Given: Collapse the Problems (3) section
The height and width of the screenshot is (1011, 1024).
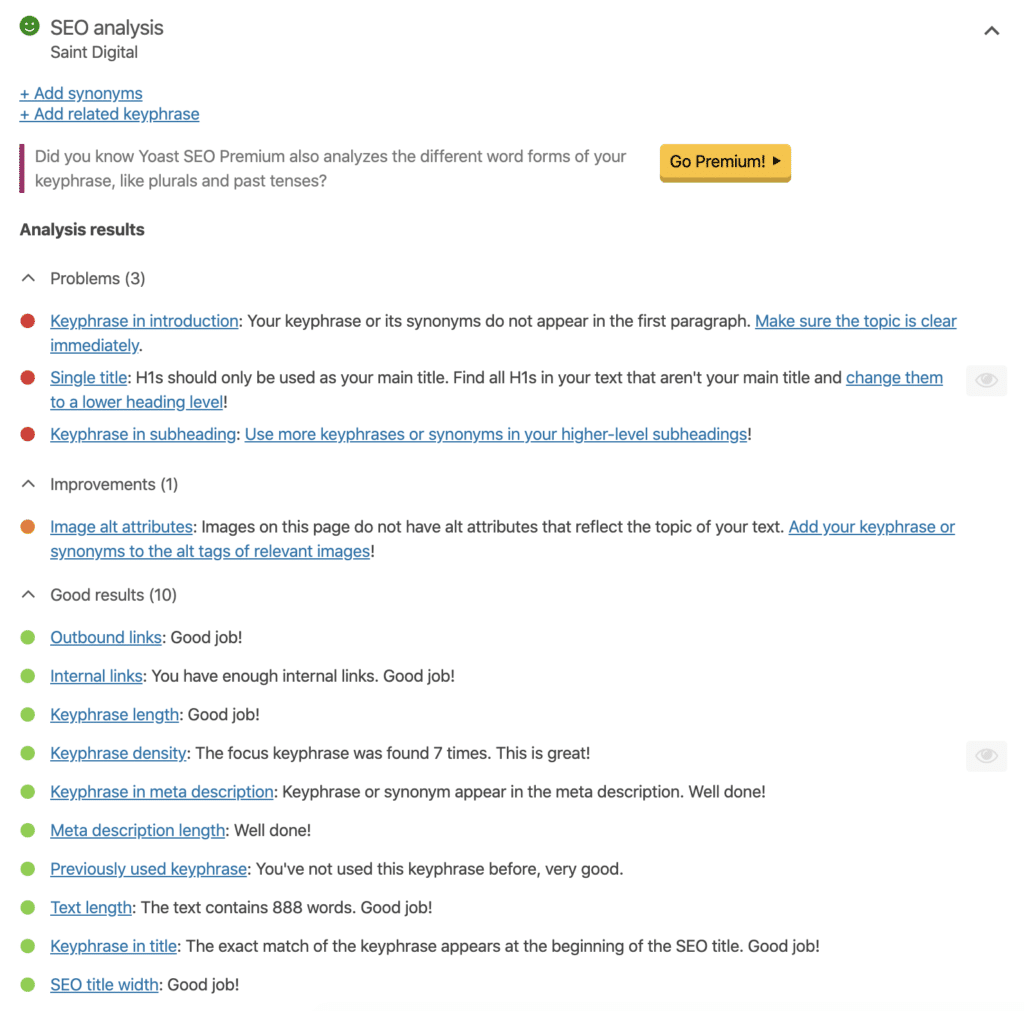Looking at the screenshot, I should pos(28,278).
